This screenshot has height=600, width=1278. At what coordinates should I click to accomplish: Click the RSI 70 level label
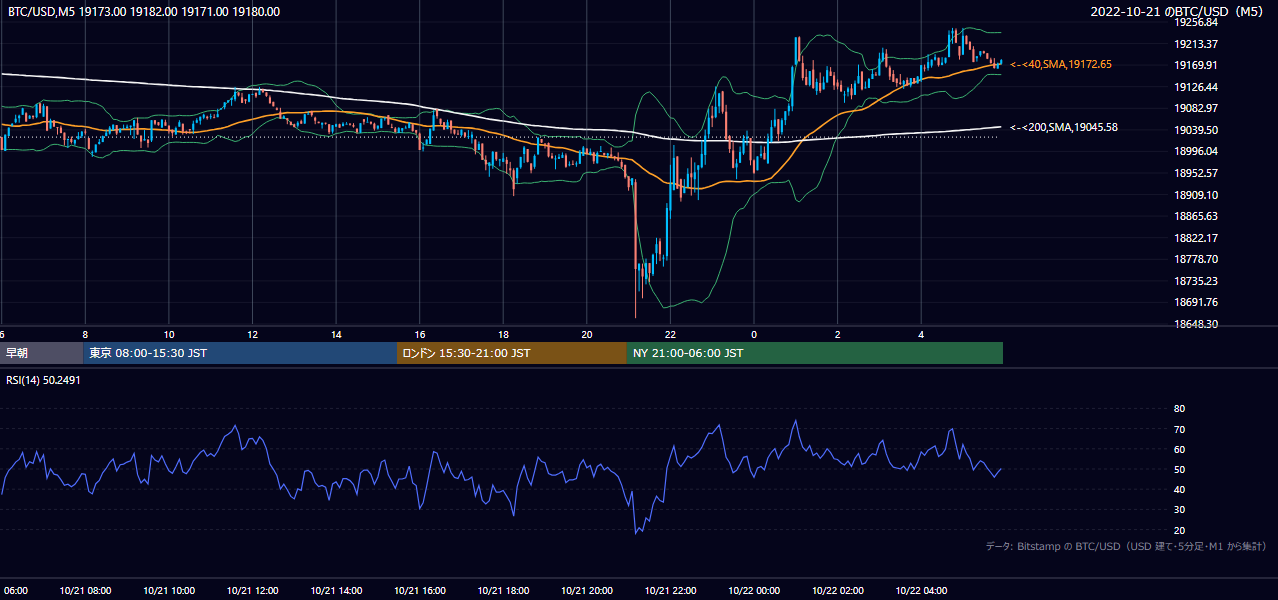(1179, 429)
